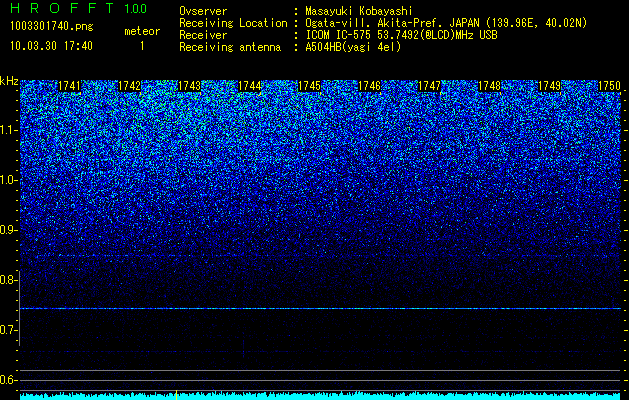Click the kHz axis unit label

9,81
